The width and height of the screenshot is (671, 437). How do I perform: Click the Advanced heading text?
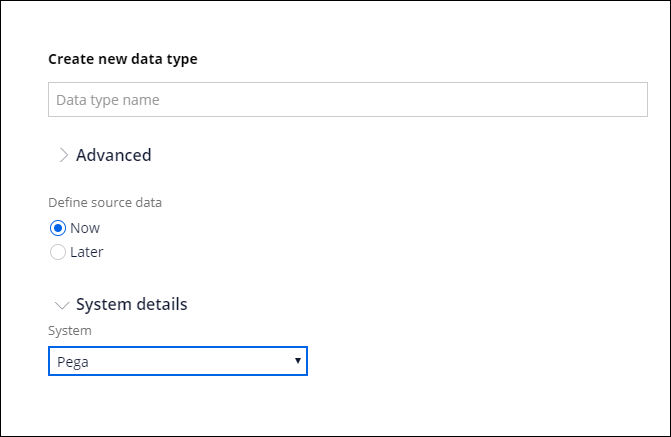[x=113, y=155]
